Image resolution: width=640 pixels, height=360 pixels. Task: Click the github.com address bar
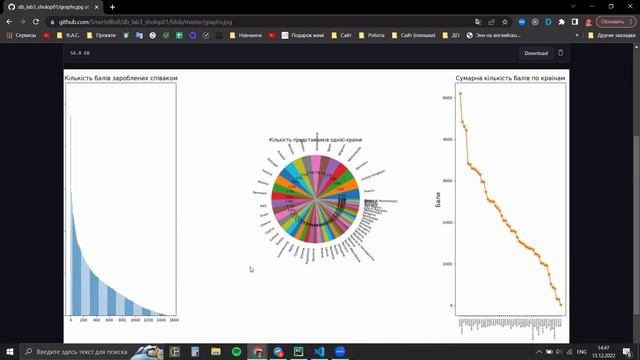(x=261, y=22)
